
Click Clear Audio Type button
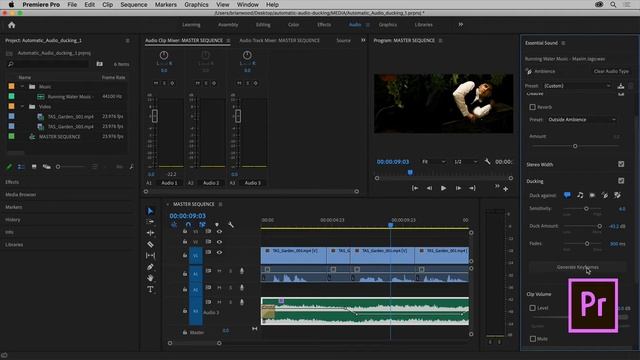click(611, 71)
